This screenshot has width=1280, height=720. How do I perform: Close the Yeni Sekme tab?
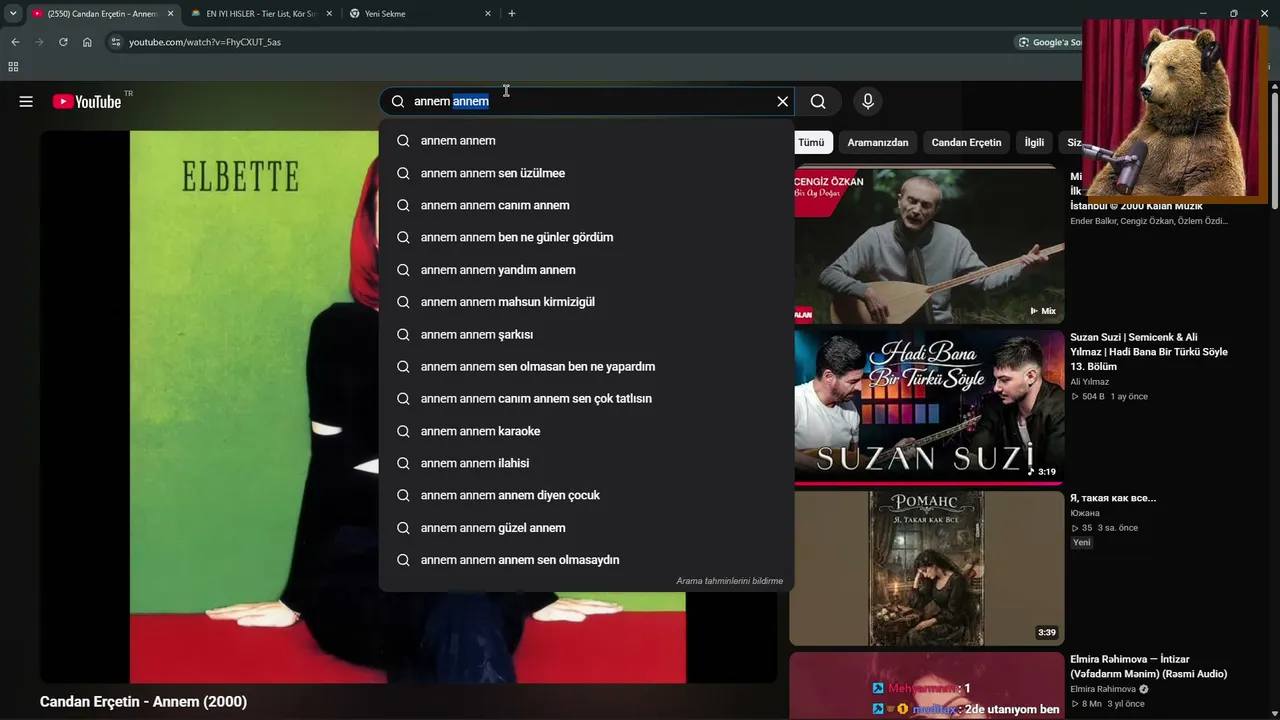(488, 14)
